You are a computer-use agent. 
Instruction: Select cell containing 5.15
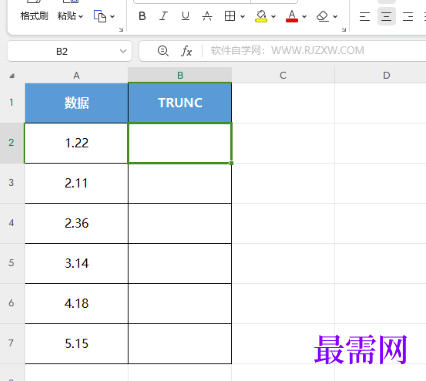(76, 343)
